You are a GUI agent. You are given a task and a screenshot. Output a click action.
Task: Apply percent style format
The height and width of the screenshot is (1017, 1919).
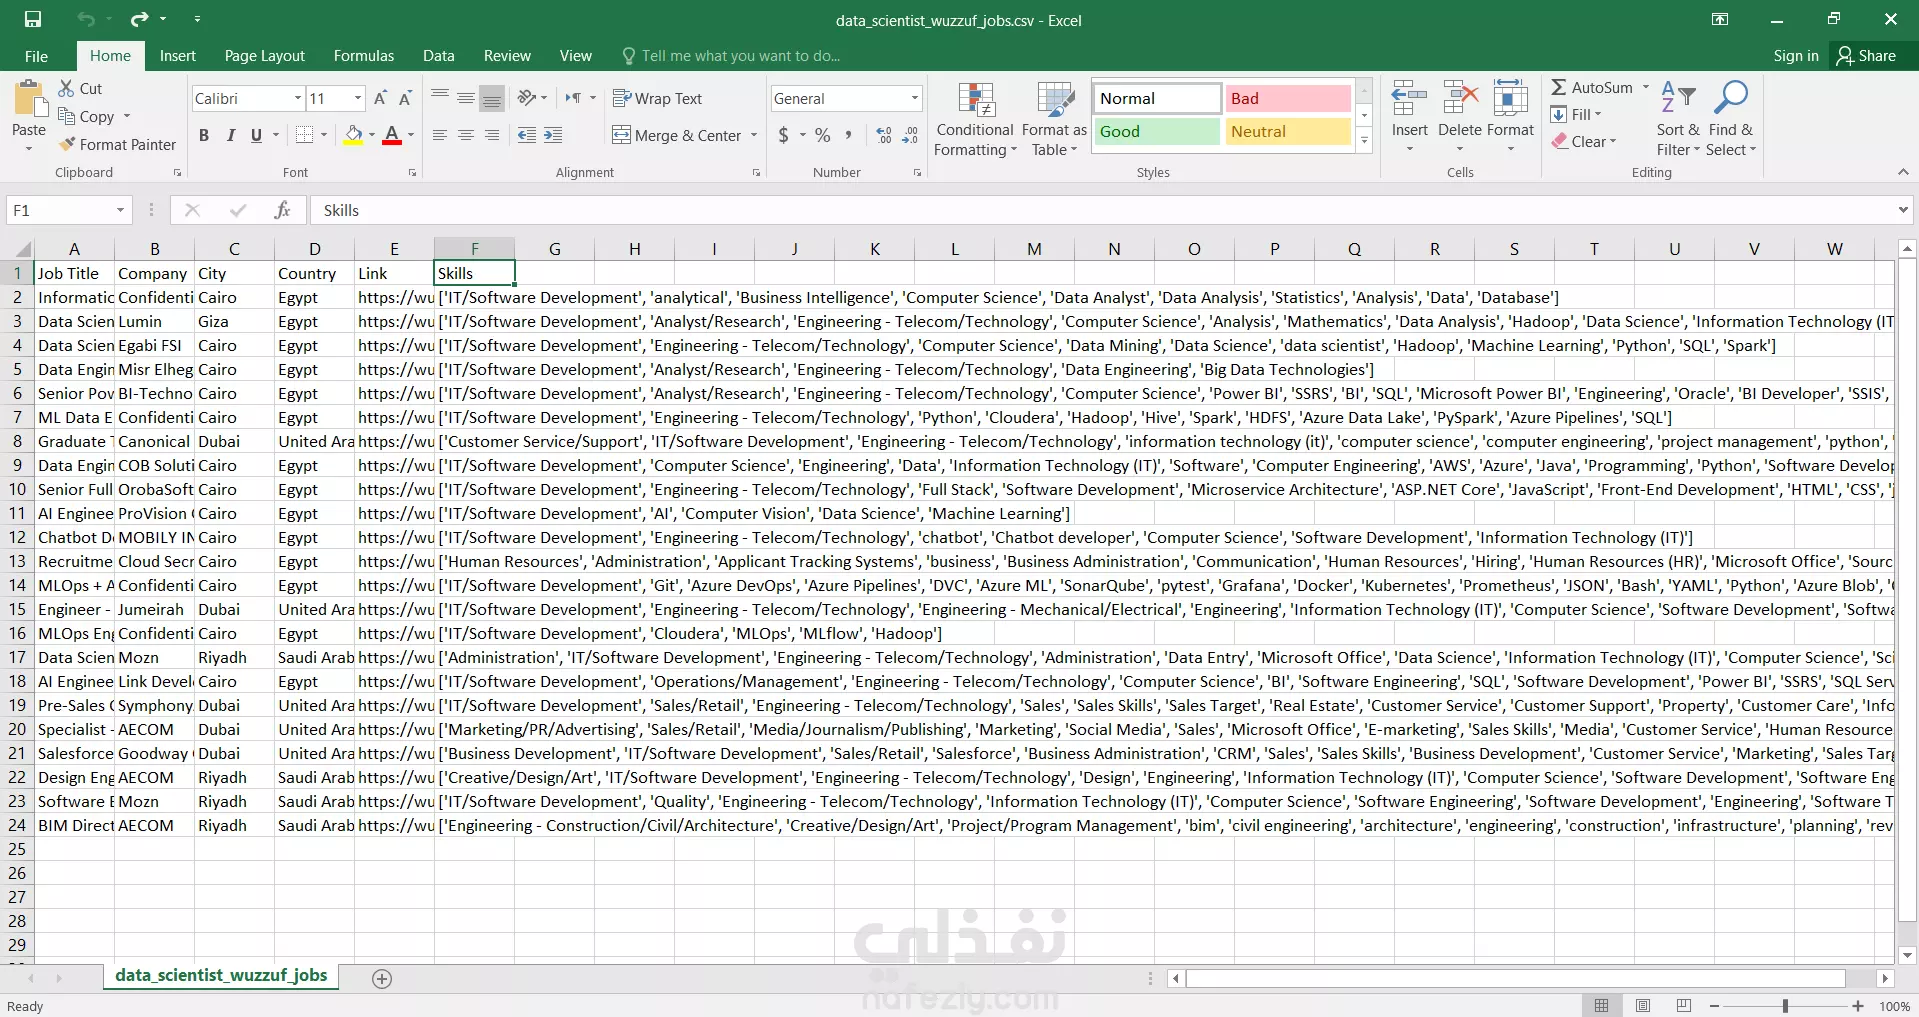(x=822, y=135)
